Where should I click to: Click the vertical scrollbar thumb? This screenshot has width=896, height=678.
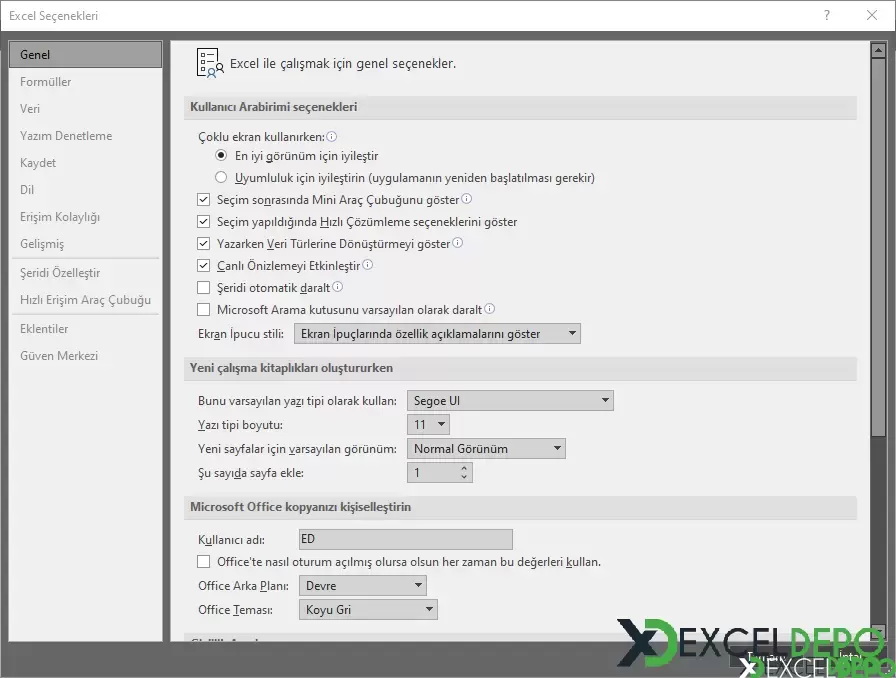point(878,247)
